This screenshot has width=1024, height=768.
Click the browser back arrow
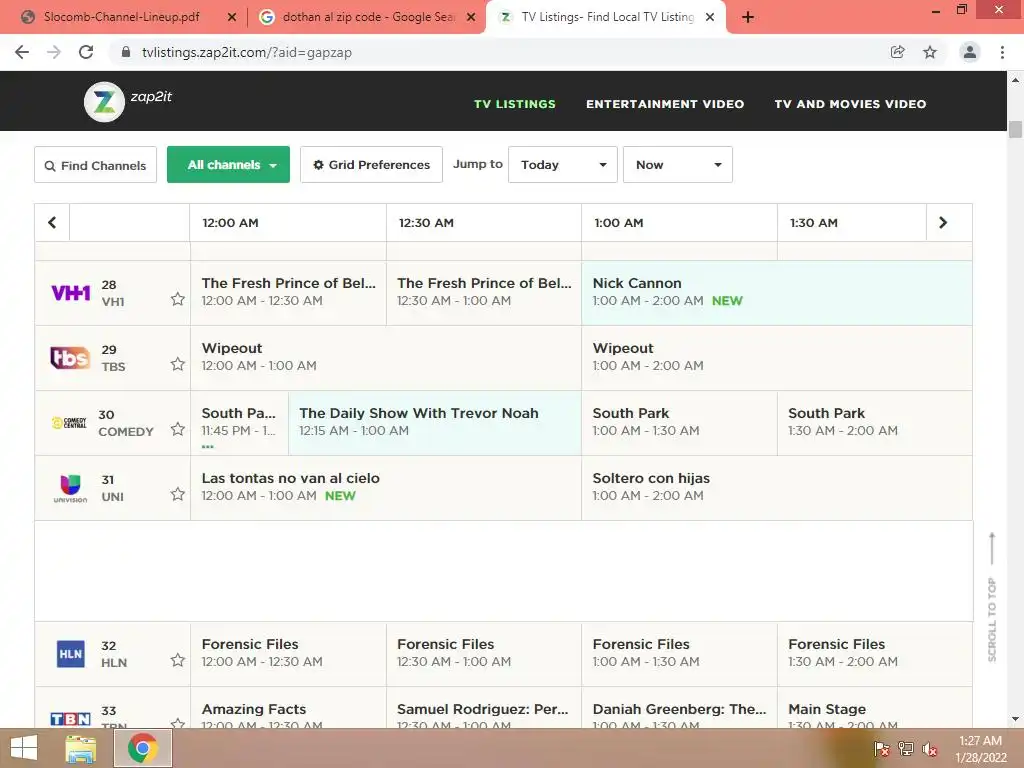tap(22, 52)
